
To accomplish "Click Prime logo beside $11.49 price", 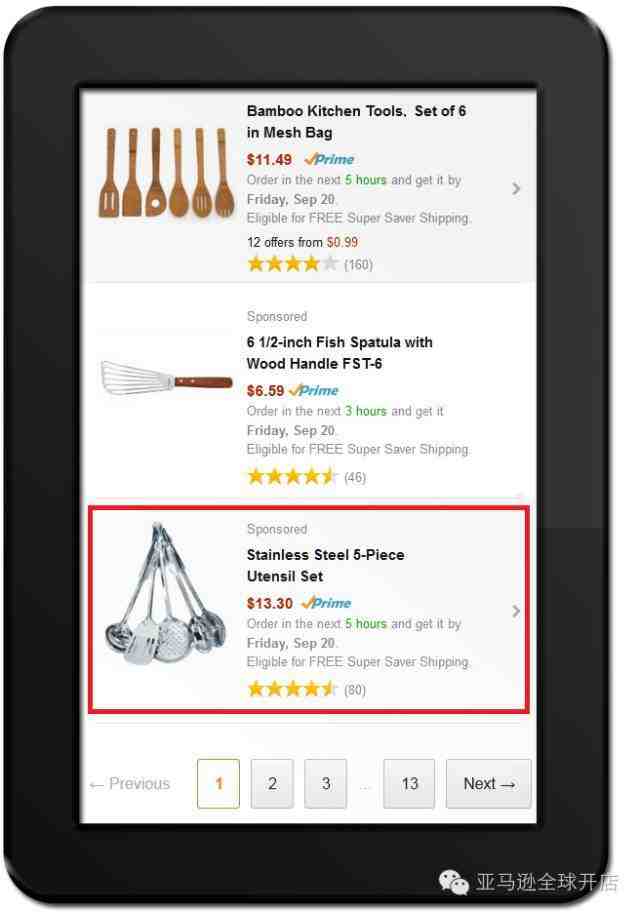I will 329,159.
